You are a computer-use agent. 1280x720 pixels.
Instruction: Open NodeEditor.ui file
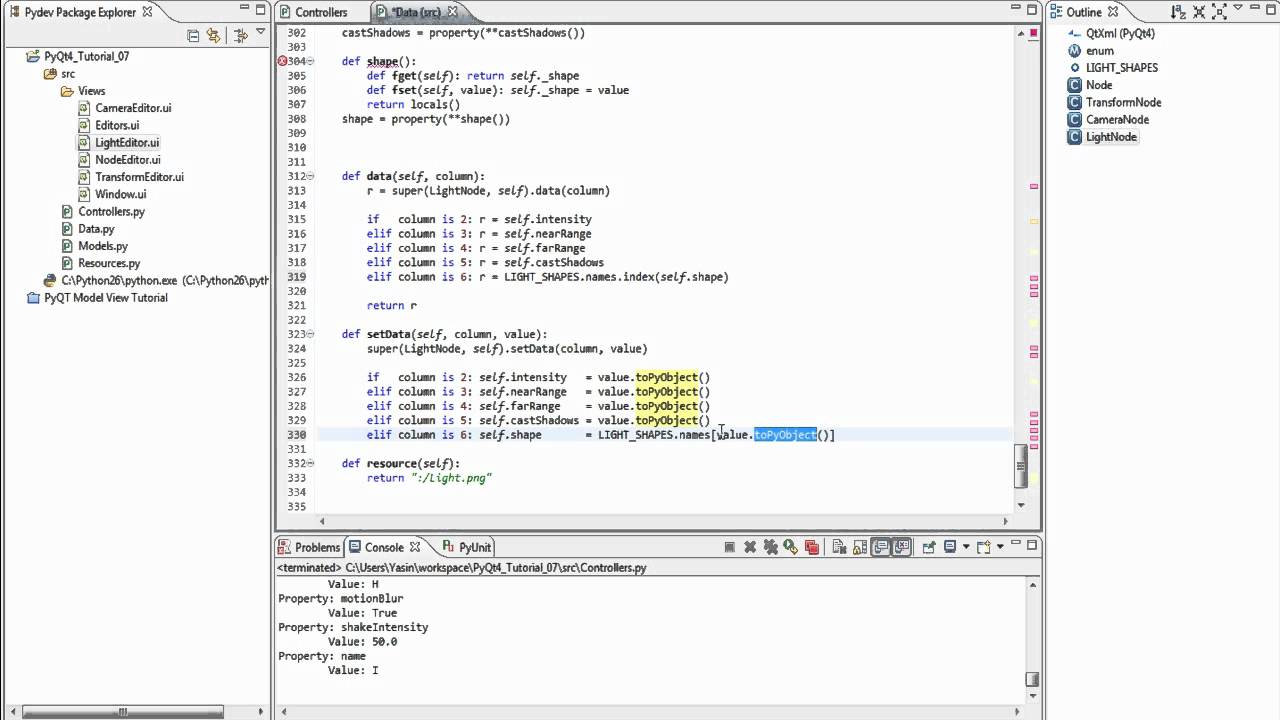tap(128, 160)
